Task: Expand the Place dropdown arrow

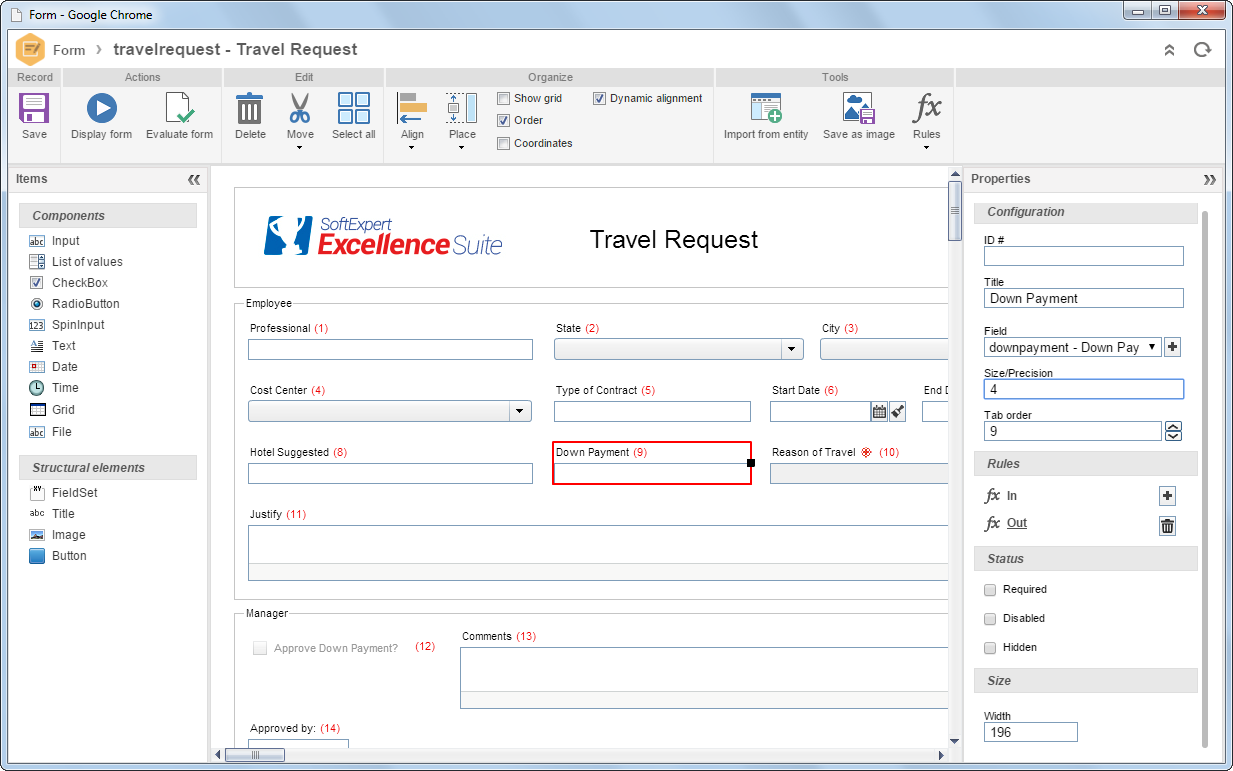Action: [x=462, y=148]
